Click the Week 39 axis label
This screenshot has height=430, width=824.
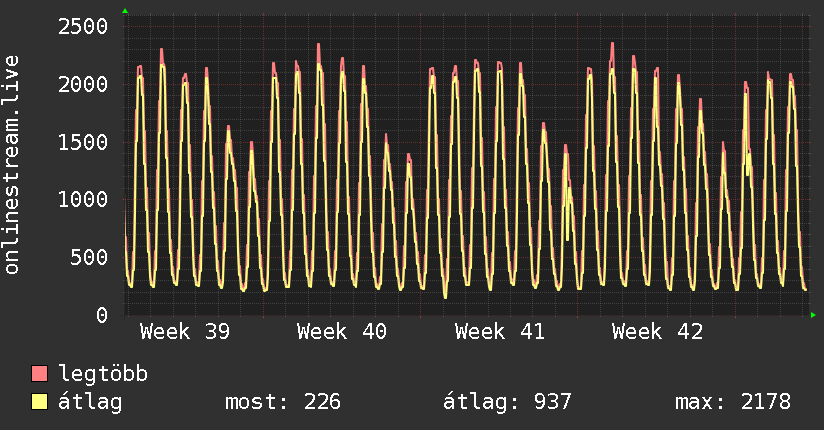[x=185, y=332]
